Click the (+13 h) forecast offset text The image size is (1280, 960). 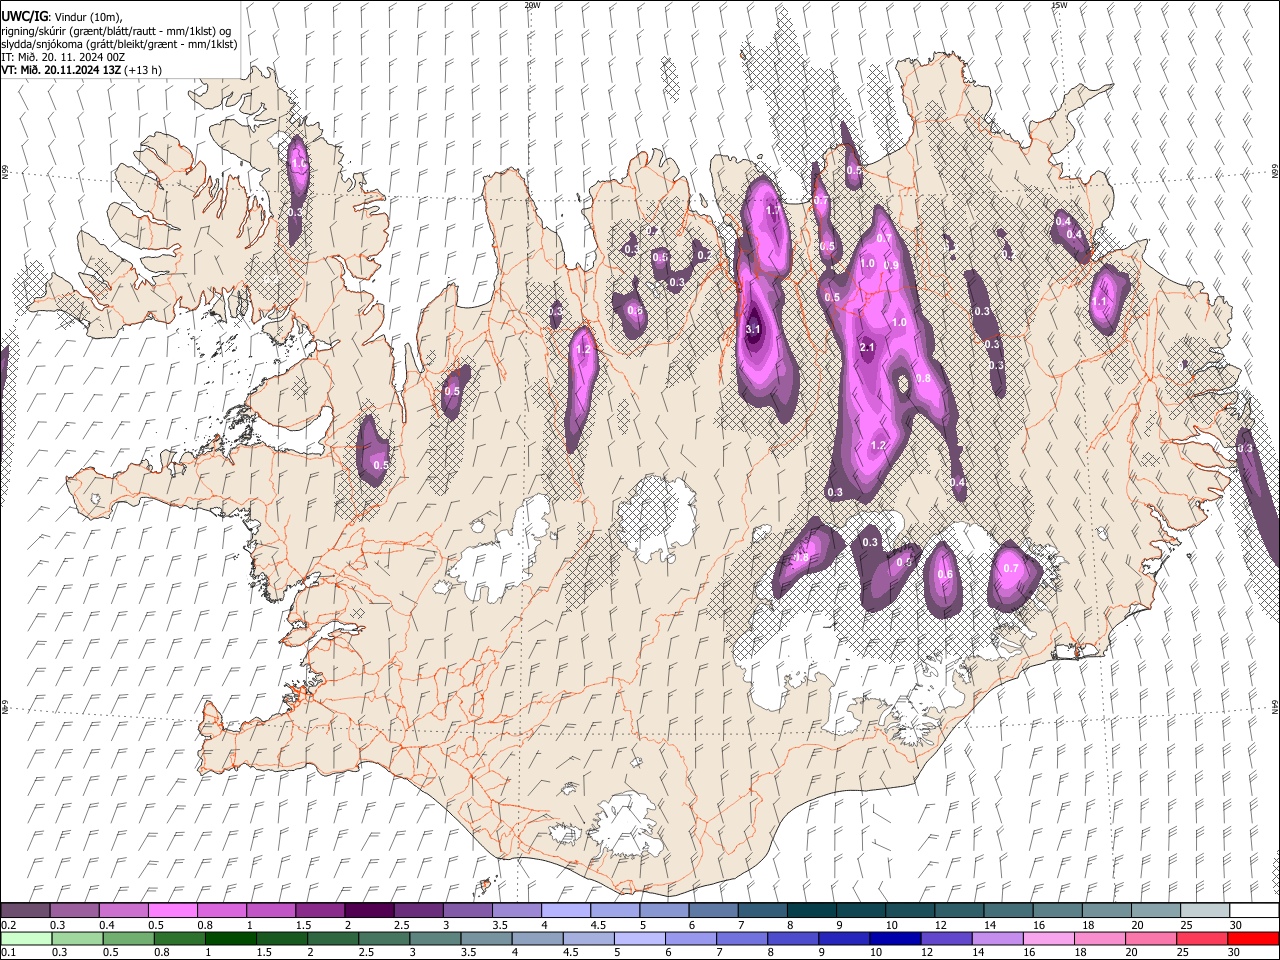point(143,70)
